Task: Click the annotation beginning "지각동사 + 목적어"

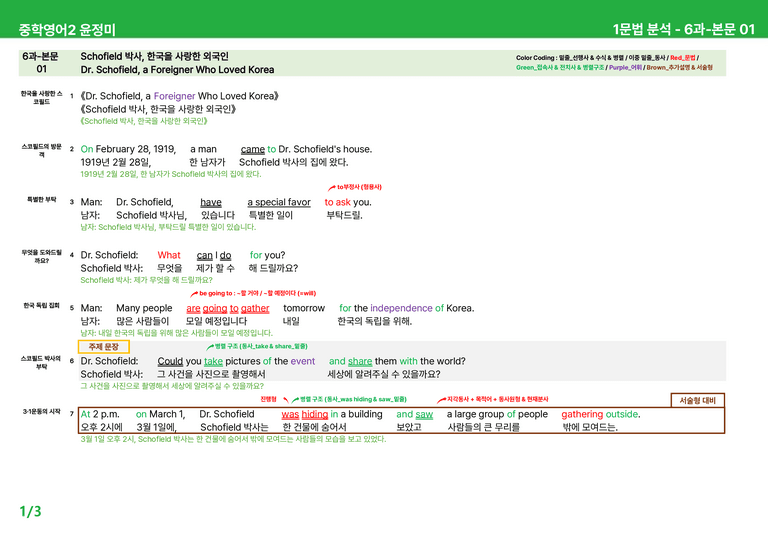Action: (x=498, y=399)
